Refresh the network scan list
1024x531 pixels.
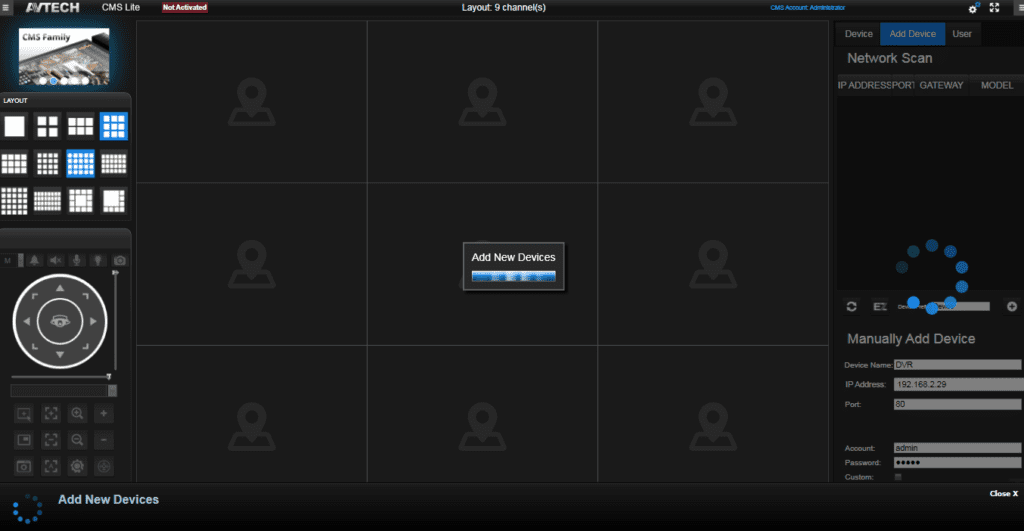click(852, 306)
